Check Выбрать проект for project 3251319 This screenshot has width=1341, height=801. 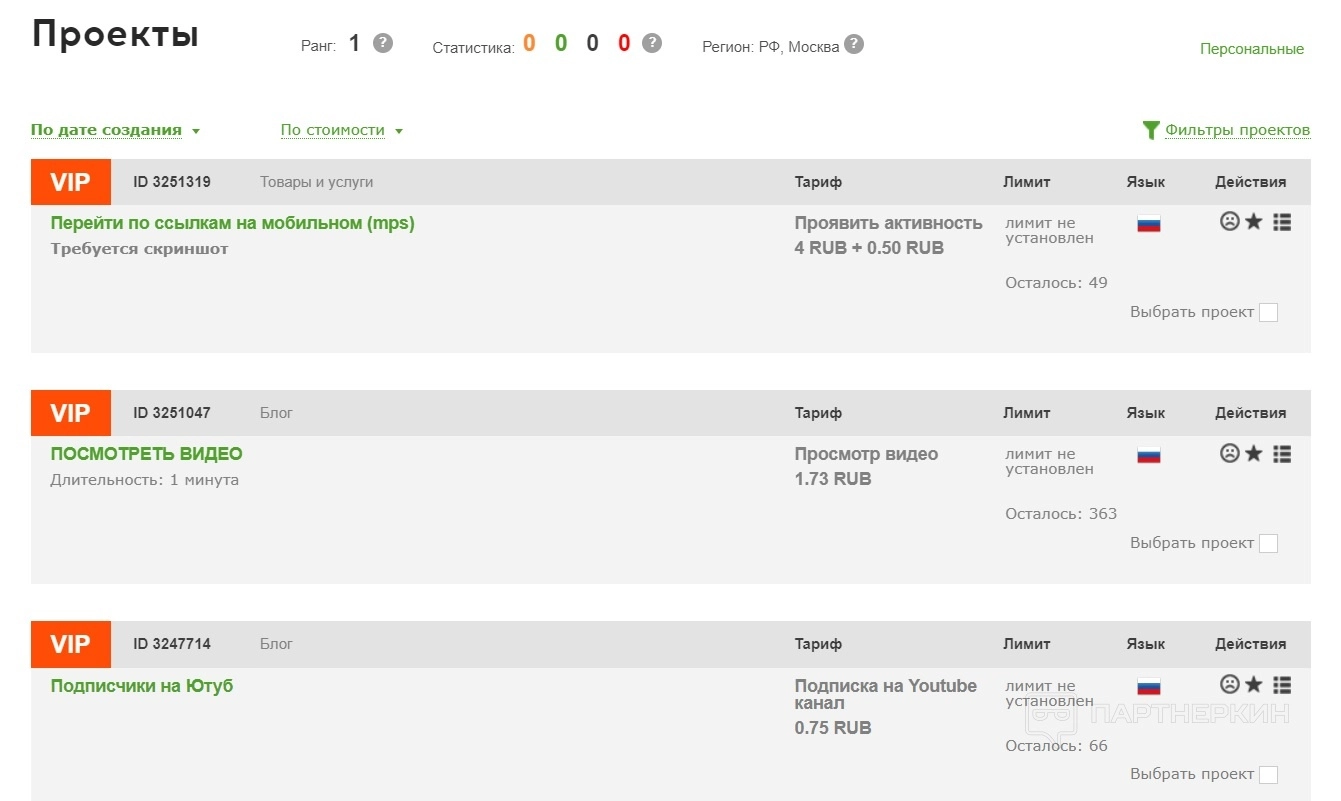click(1268, 312)
